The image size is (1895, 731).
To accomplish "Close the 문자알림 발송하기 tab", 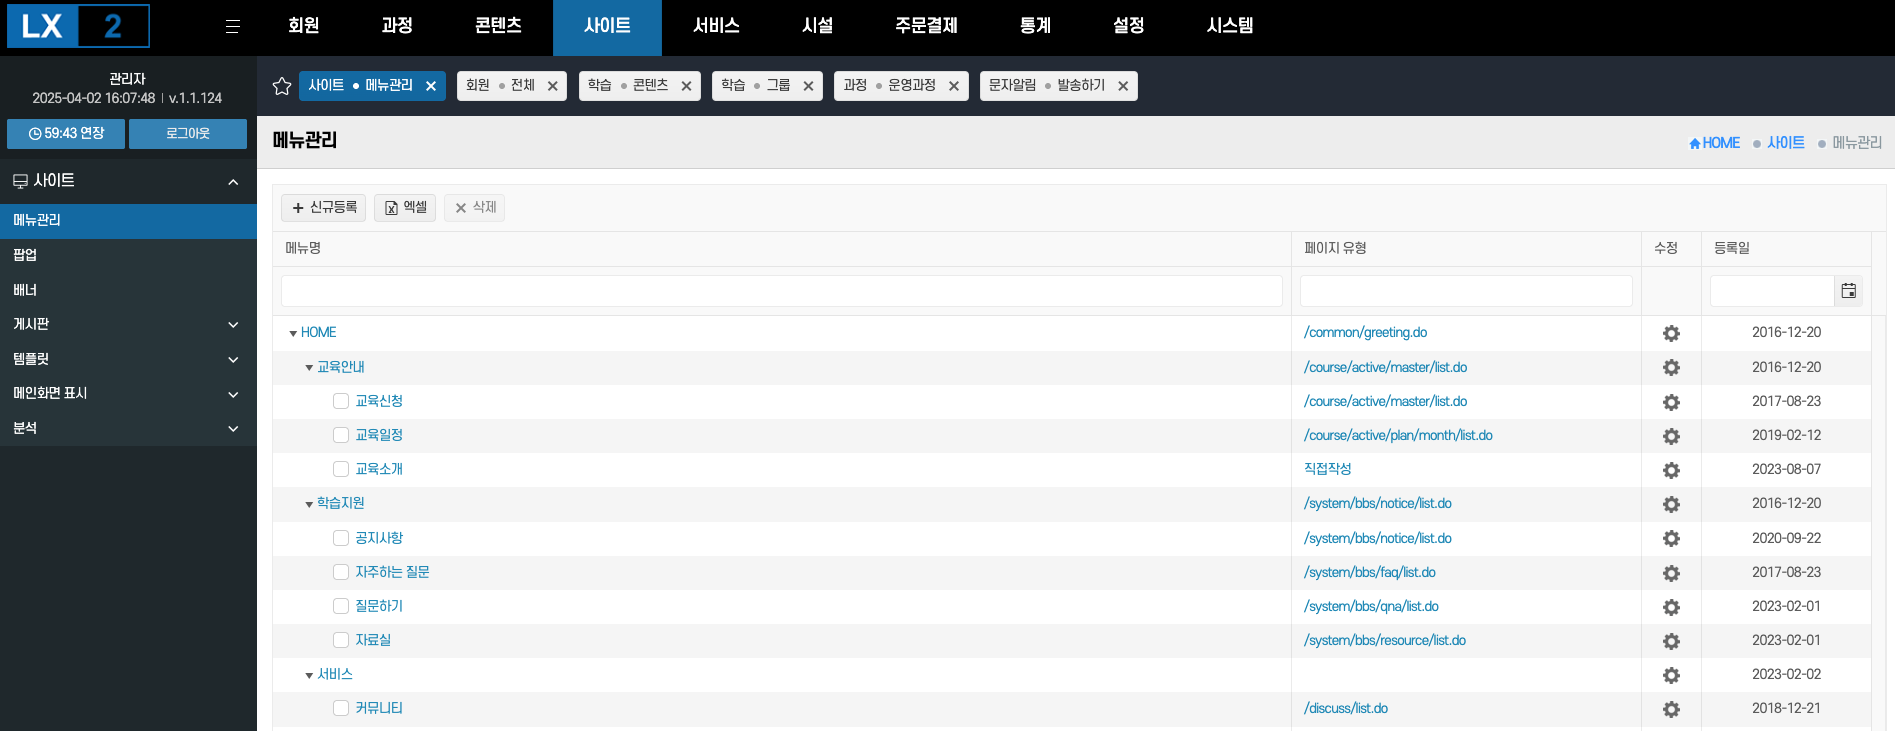I will [1123, 86].
